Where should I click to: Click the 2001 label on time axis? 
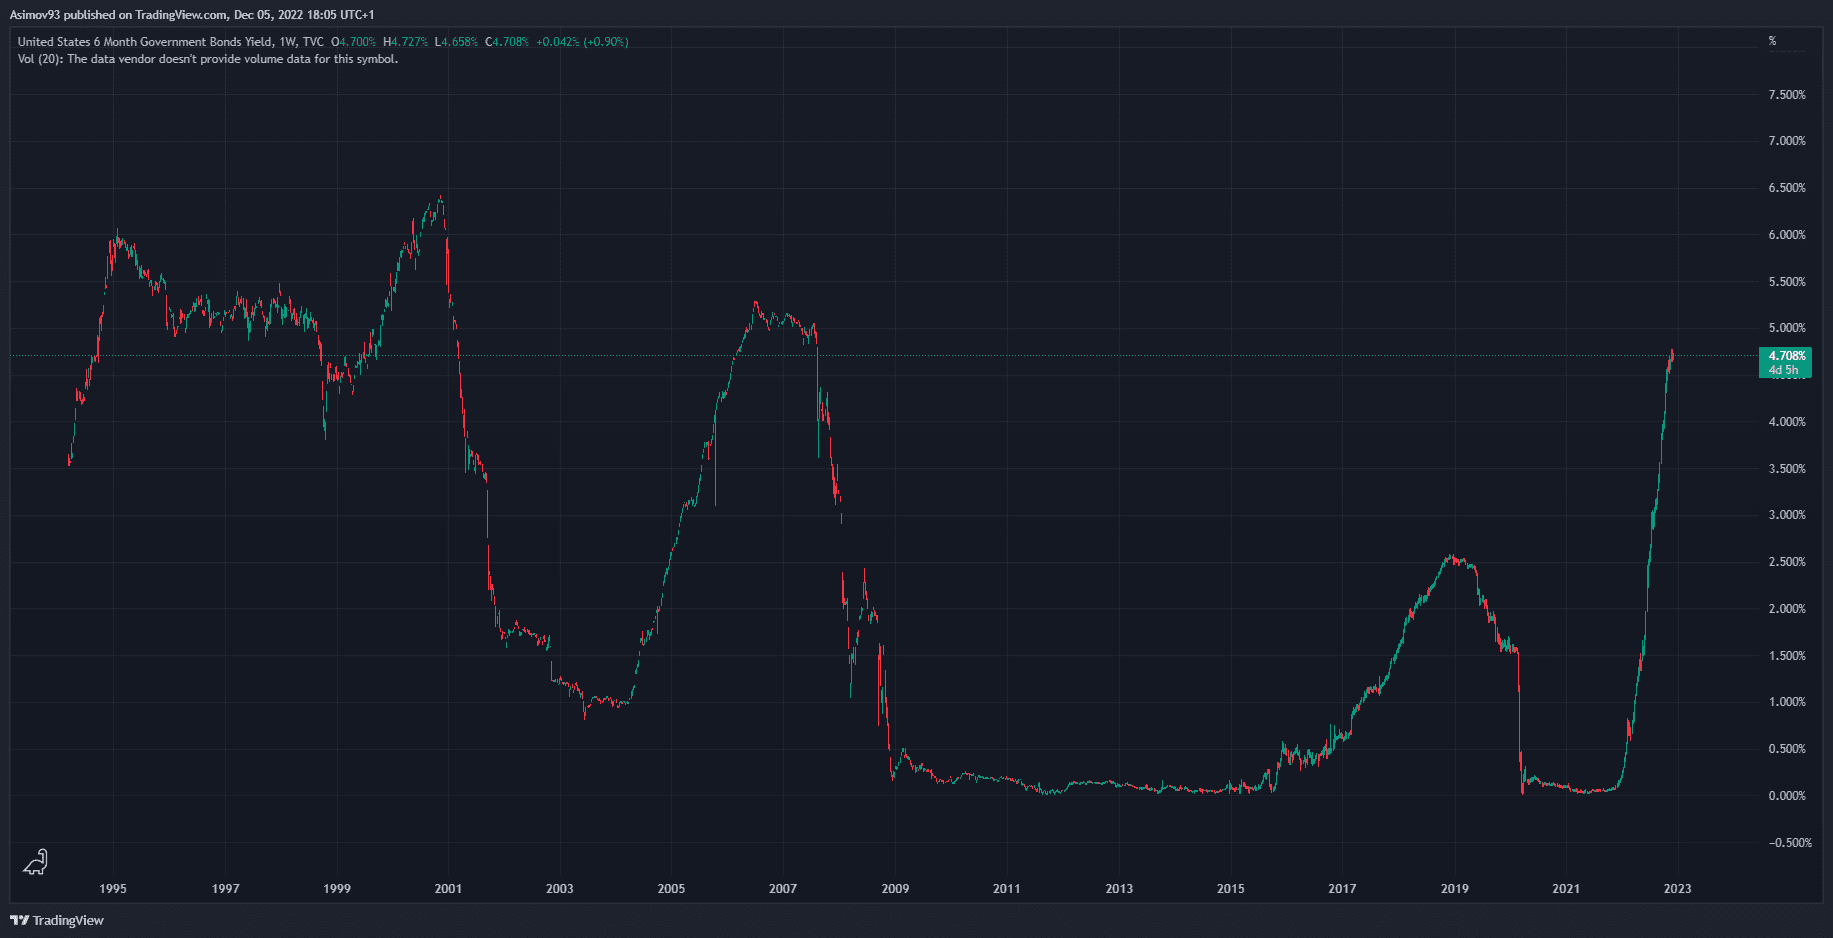pos(448,888)
